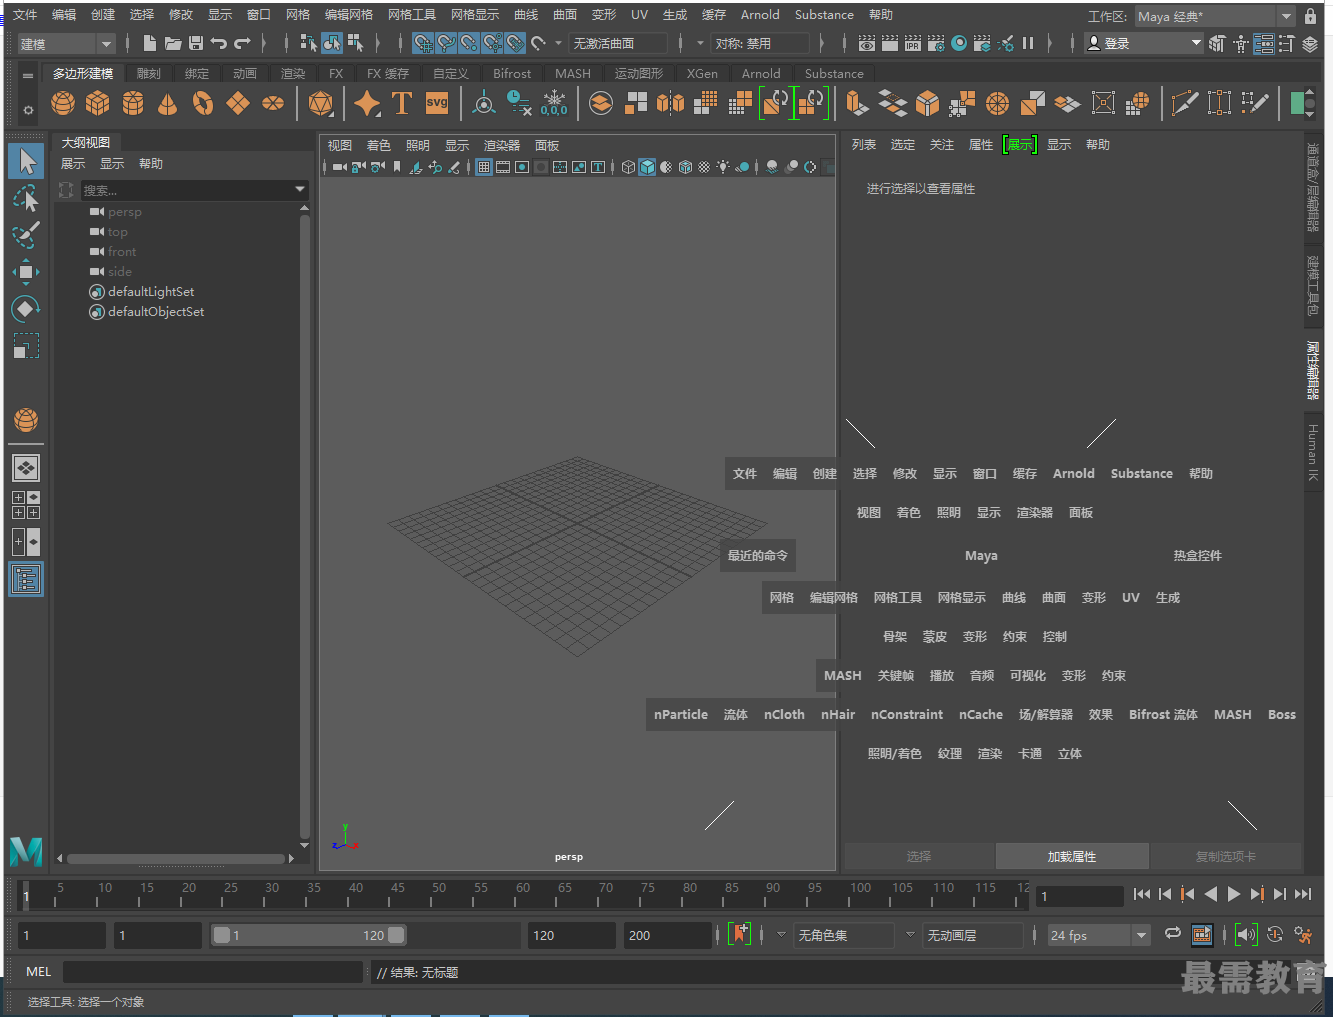Image resolution: width=1333 pixels, height=1017 pixels.
Task: Undo the last action via toolbar arrow
Action: click(x=219, y=43)
